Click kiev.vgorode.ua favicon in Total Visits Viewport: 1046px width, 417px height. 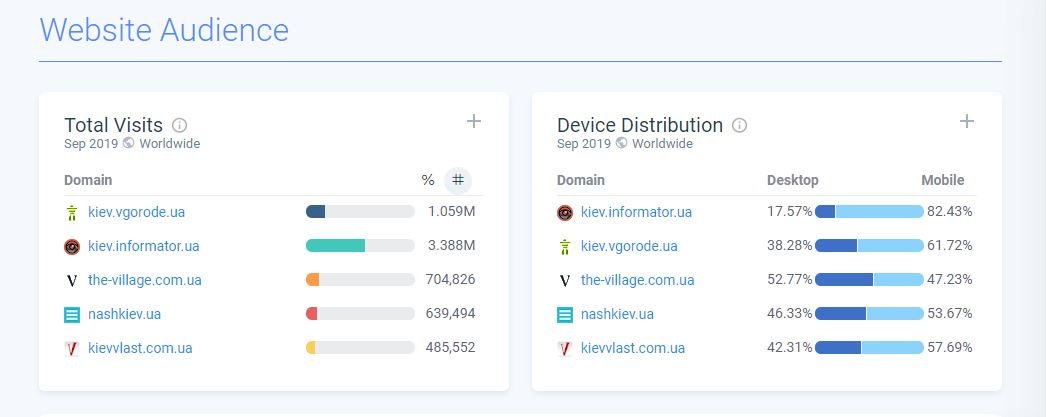click(x=72, y=213)
